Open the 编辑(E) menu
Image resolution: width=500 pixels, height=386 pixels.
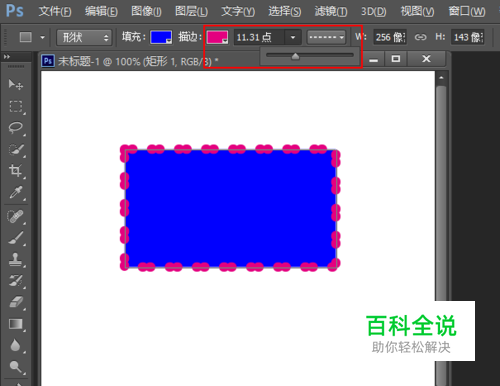pyautogui.click(x=101, y=11)
